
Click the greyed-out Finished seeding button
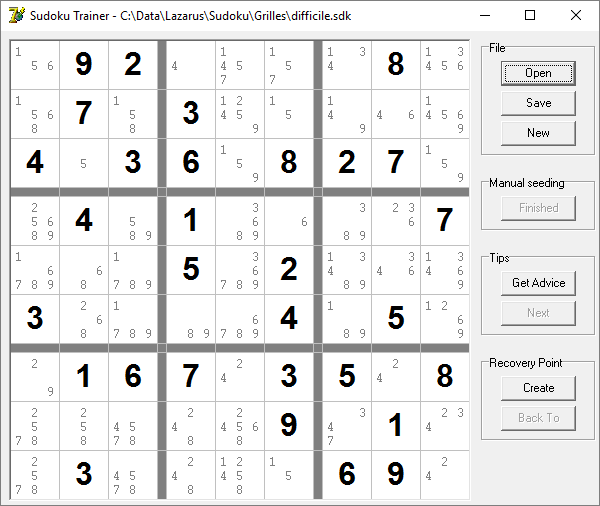538,208
